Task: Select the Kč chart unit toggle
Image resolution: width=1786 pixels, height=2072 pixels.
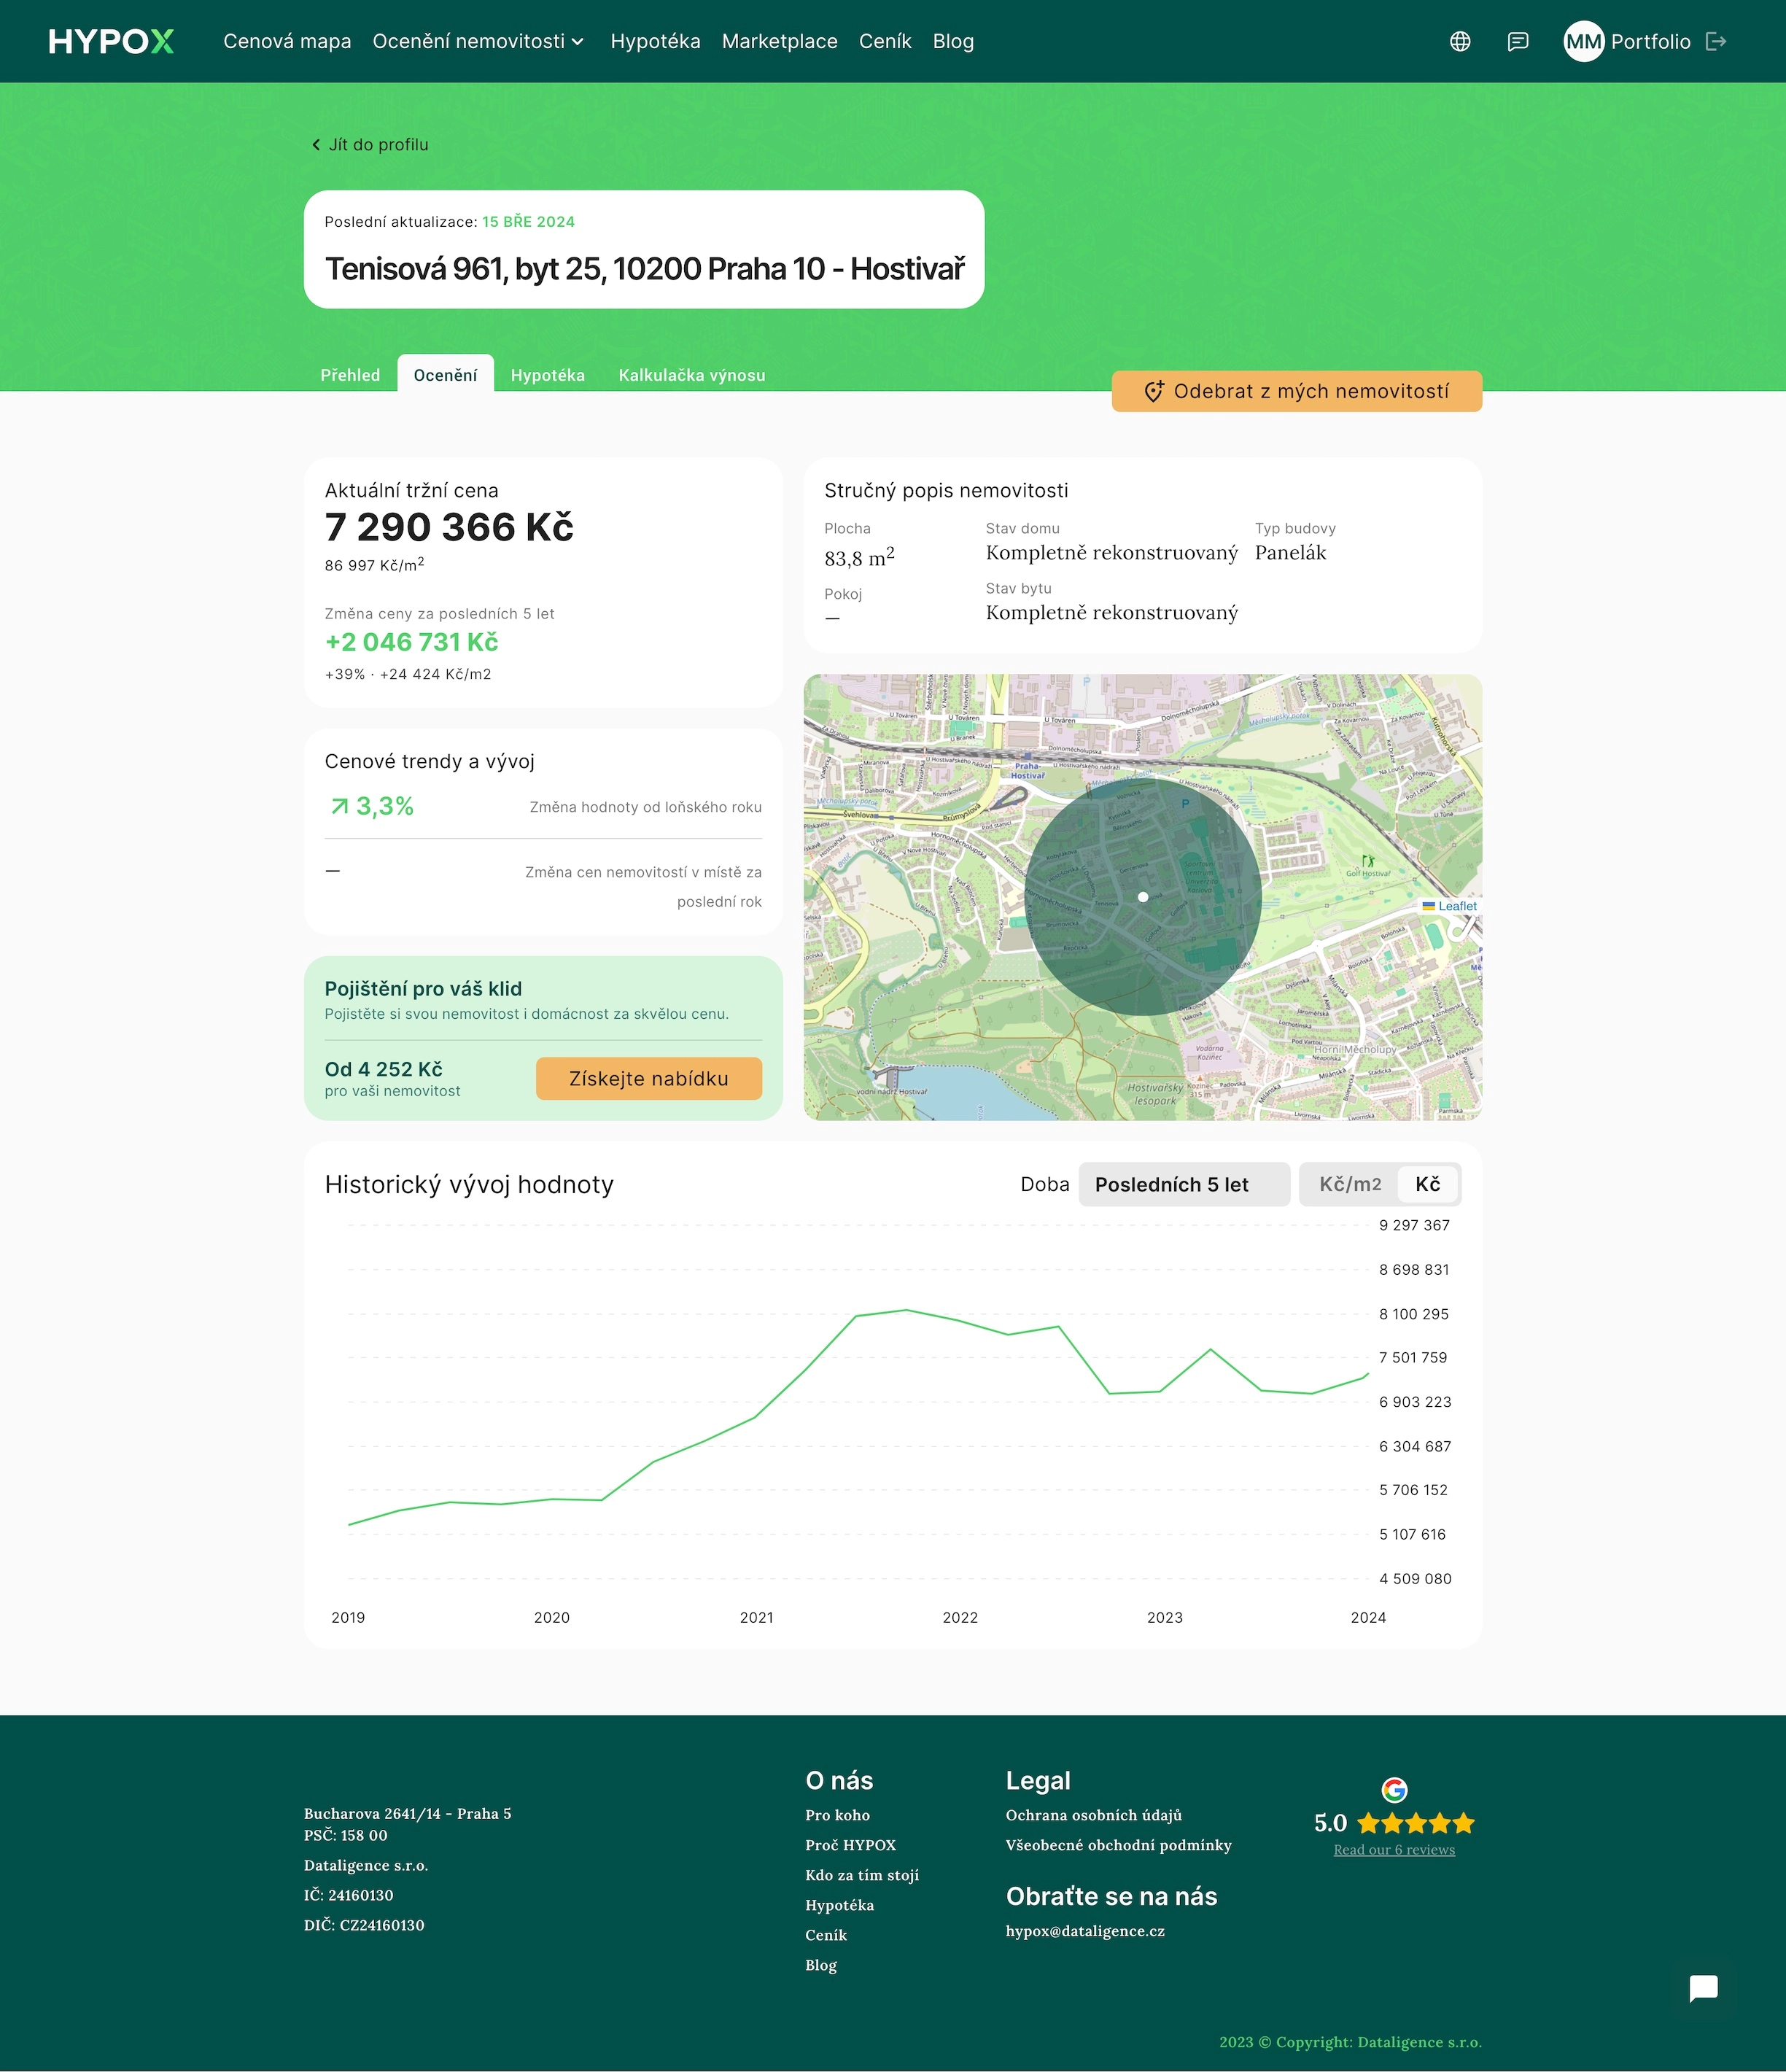Action: coord(1427,1184)
